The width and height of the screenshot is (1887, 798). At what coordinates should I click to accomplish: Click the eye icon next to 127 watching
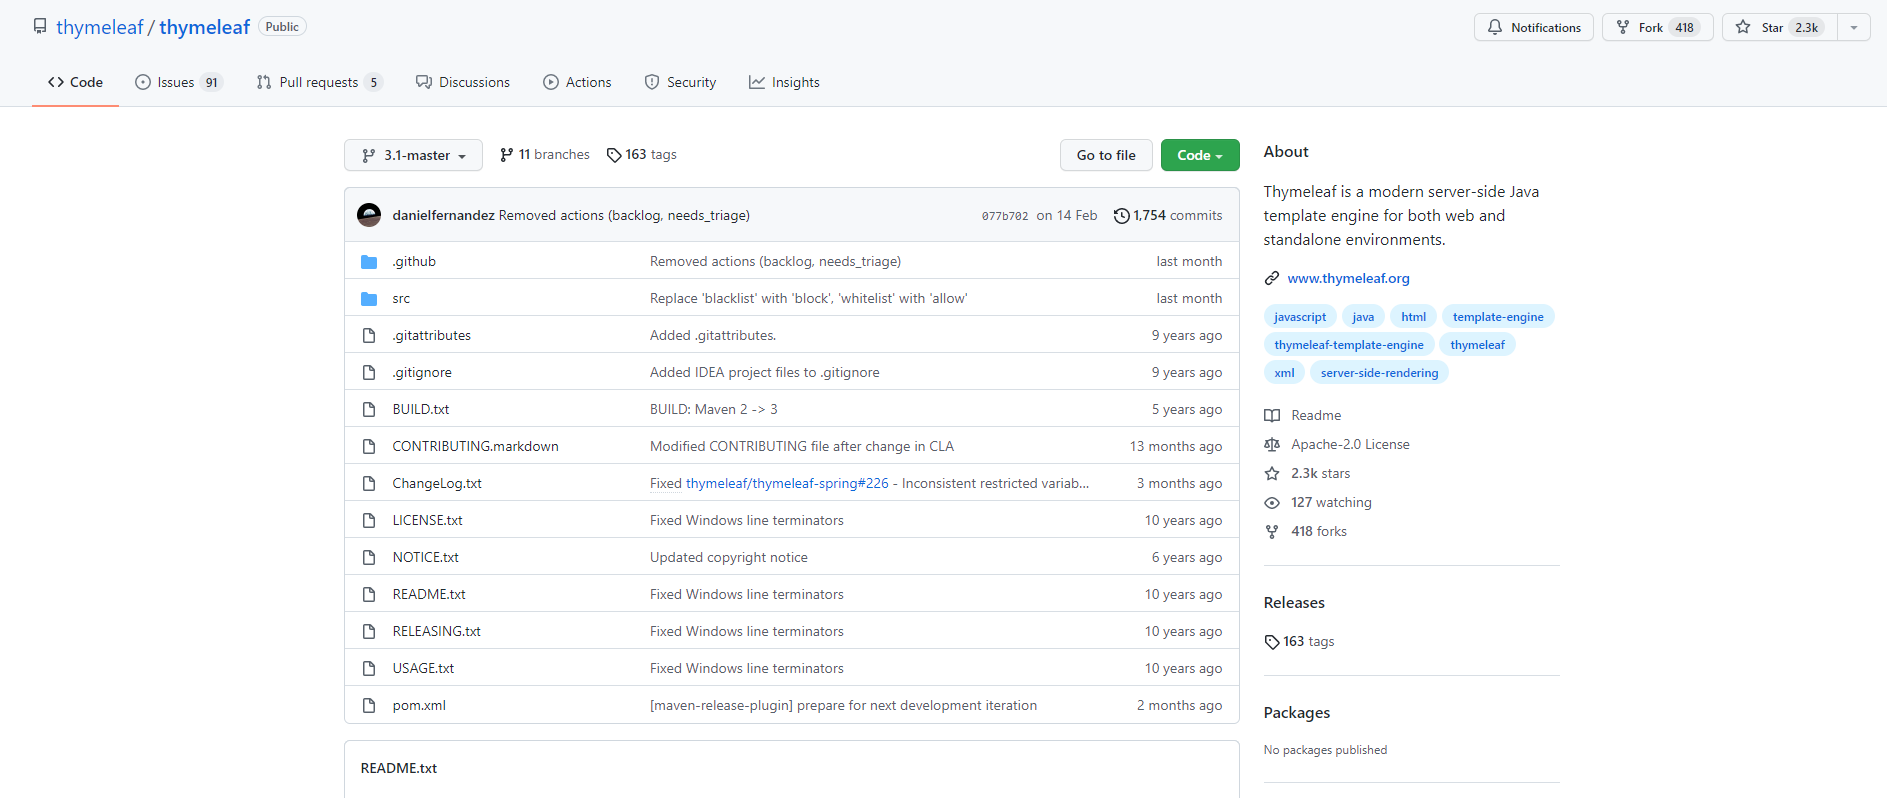pos(1272,503)
